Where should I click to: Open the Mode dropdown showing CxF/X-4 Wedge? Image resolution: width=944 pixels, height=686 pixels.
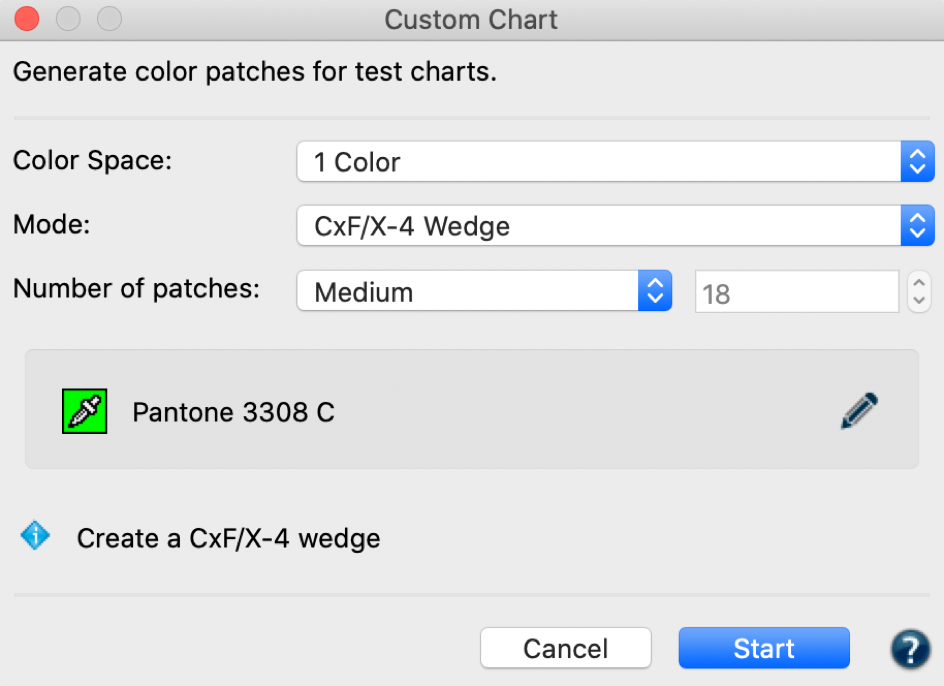coord(615,226)
